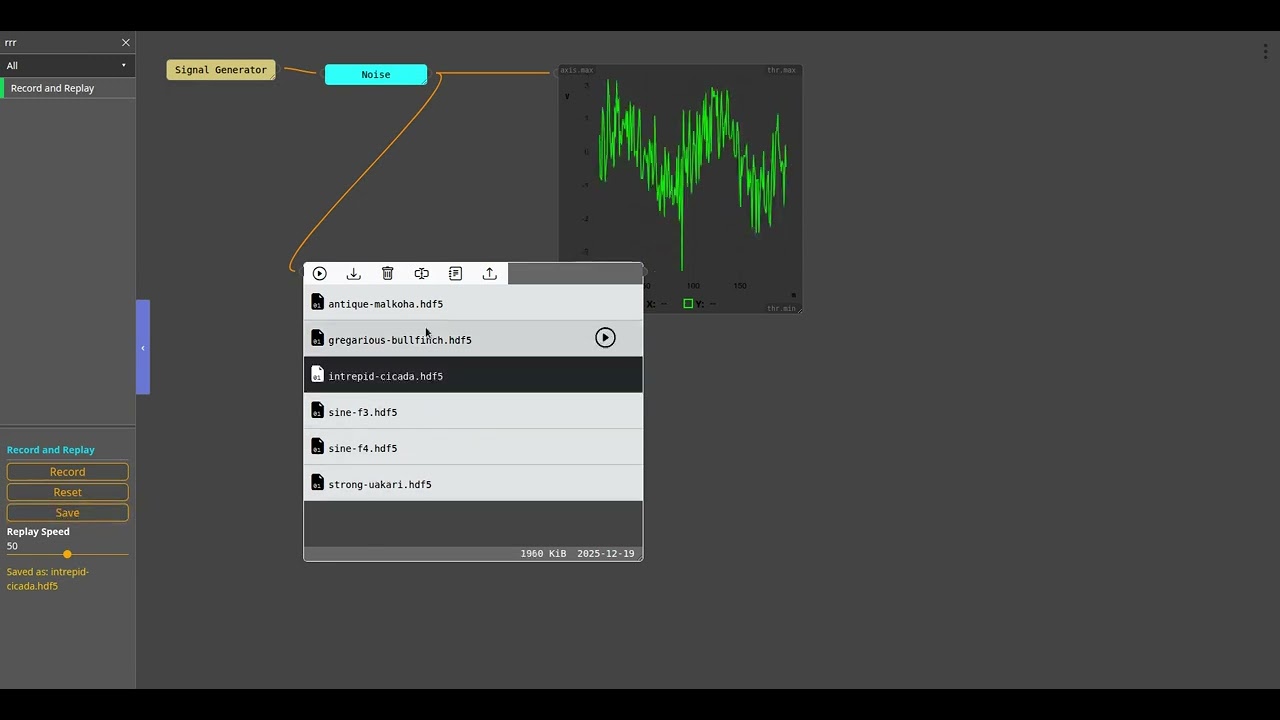
Task: Select the Signal Generator node
Action: coord(221,70)
